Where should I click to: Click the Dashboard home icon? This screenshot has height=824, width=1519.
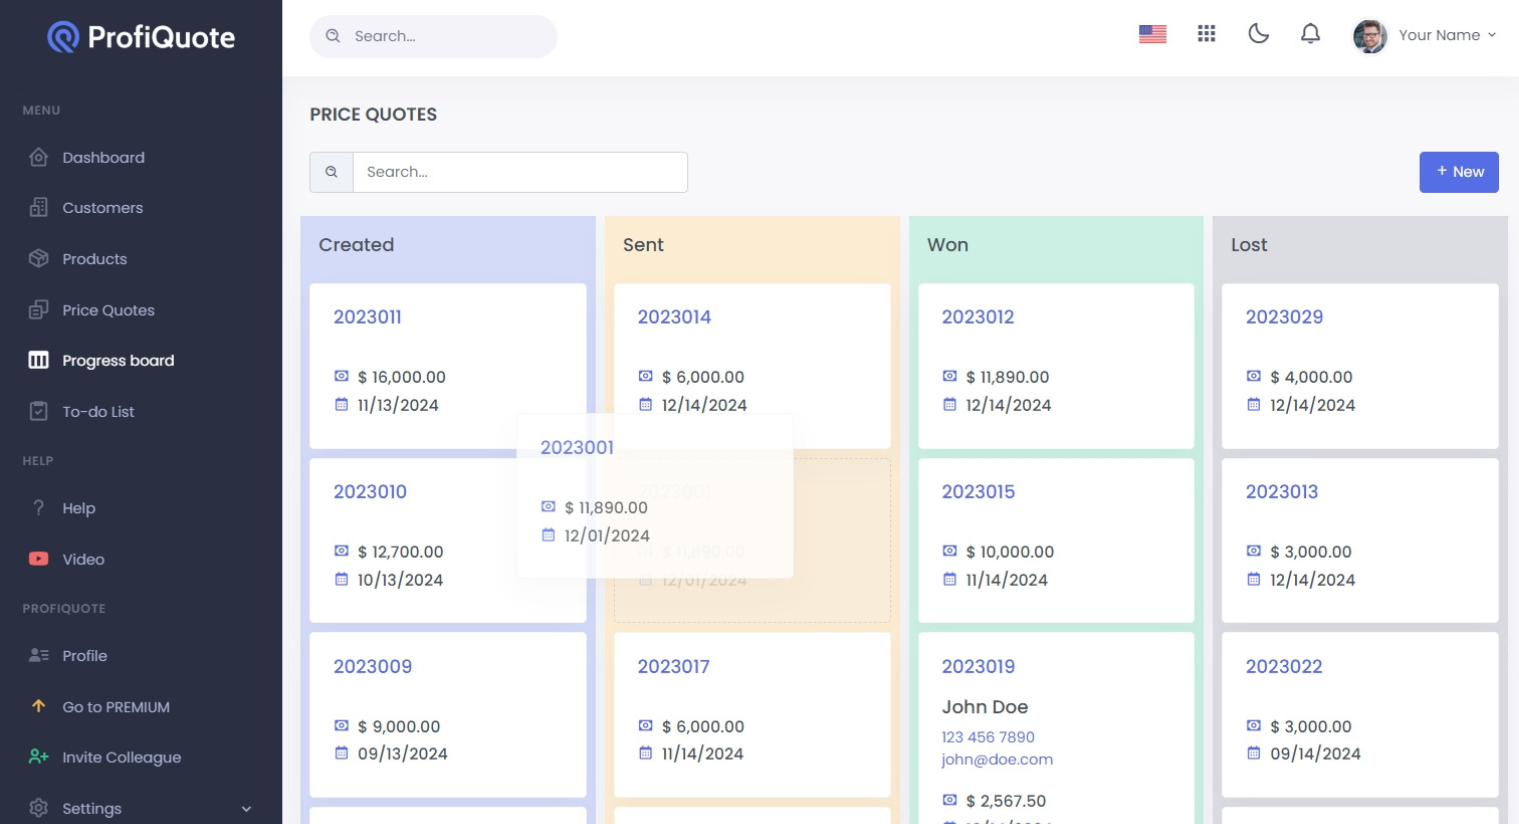pyautogui.click(x=38, y=157)
